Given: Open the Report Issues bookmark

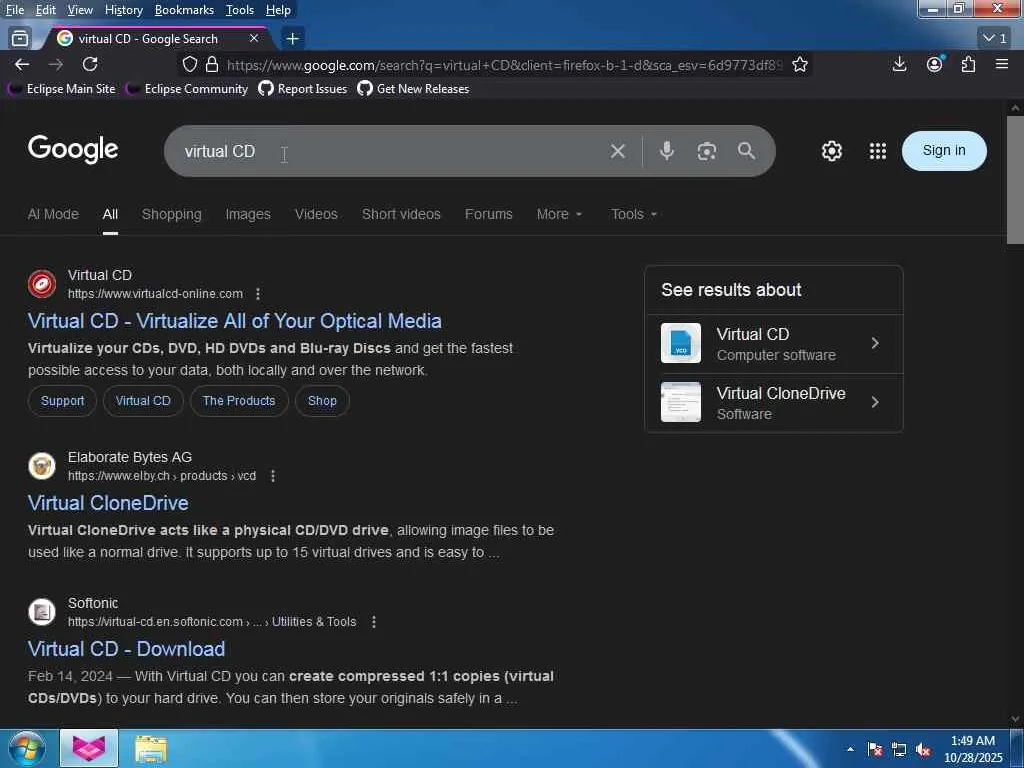Looking at the screenshot, I should 303,89.
